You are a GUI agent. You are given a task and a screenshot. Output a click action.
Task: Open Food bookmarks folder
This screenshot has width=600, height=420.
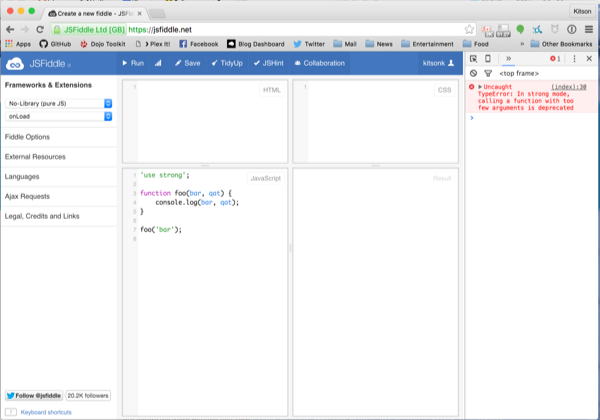pos(476,44)
